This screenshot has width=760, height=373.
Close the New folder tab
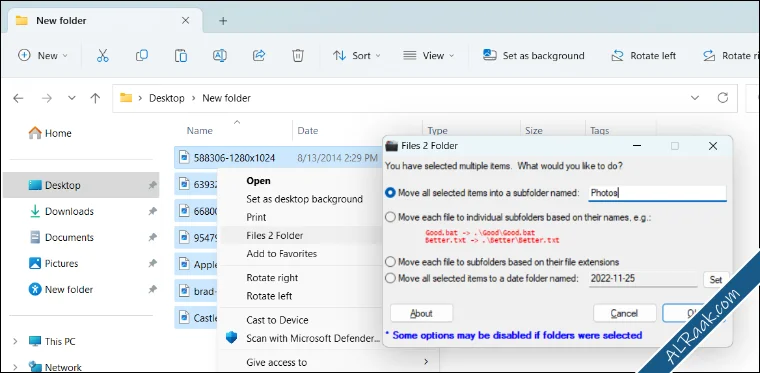[186, 21]
